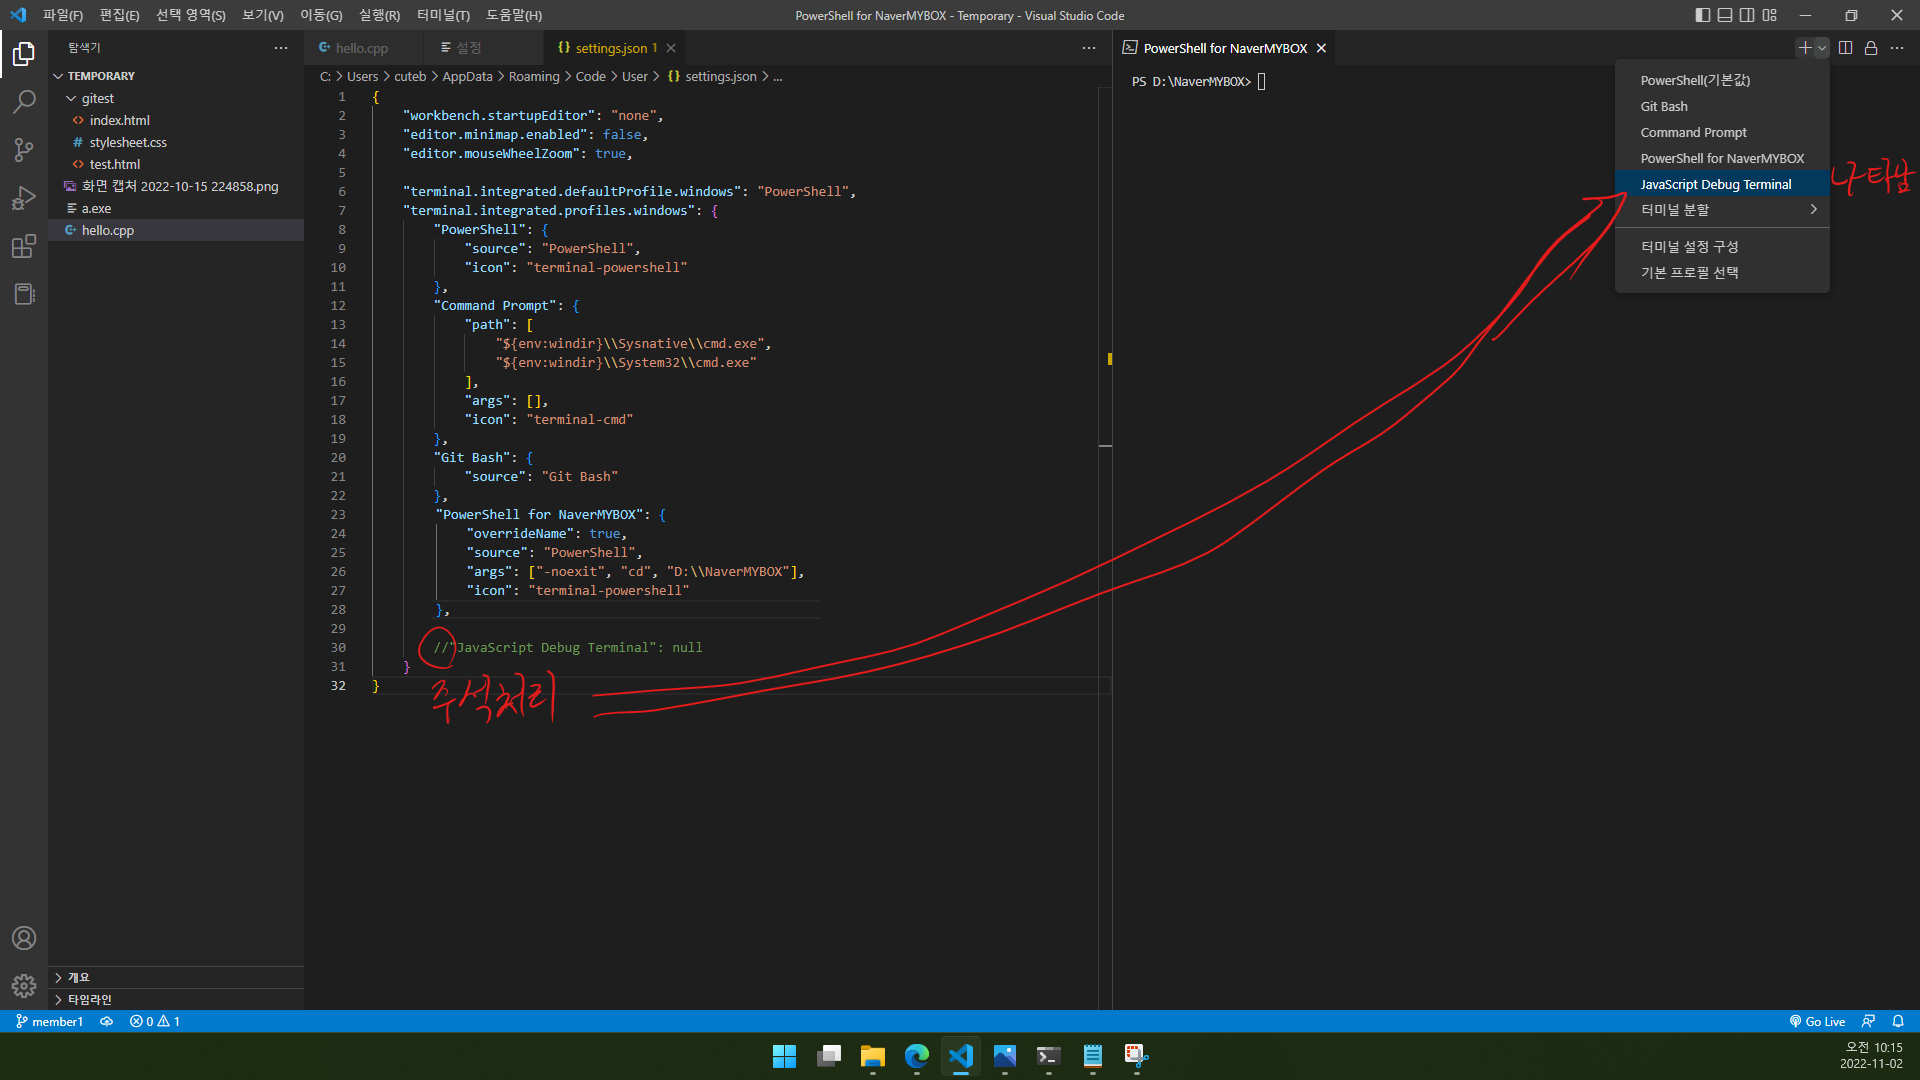Screen dimensions: 1920x1080
Task: Open the settings.json tab
Action: 611,47
